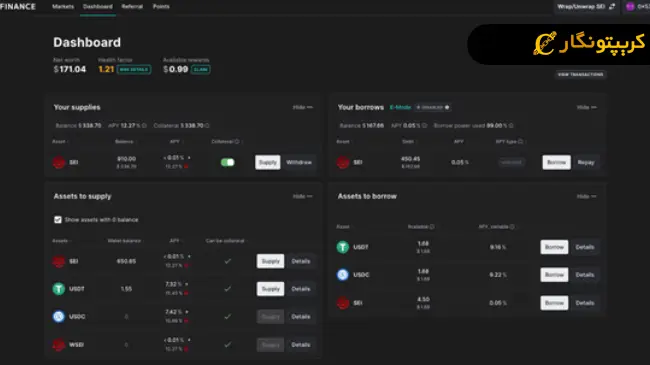650x365 pixels.
Task: Click the SEI token icon in Assets to borrow
Action: 343,303
